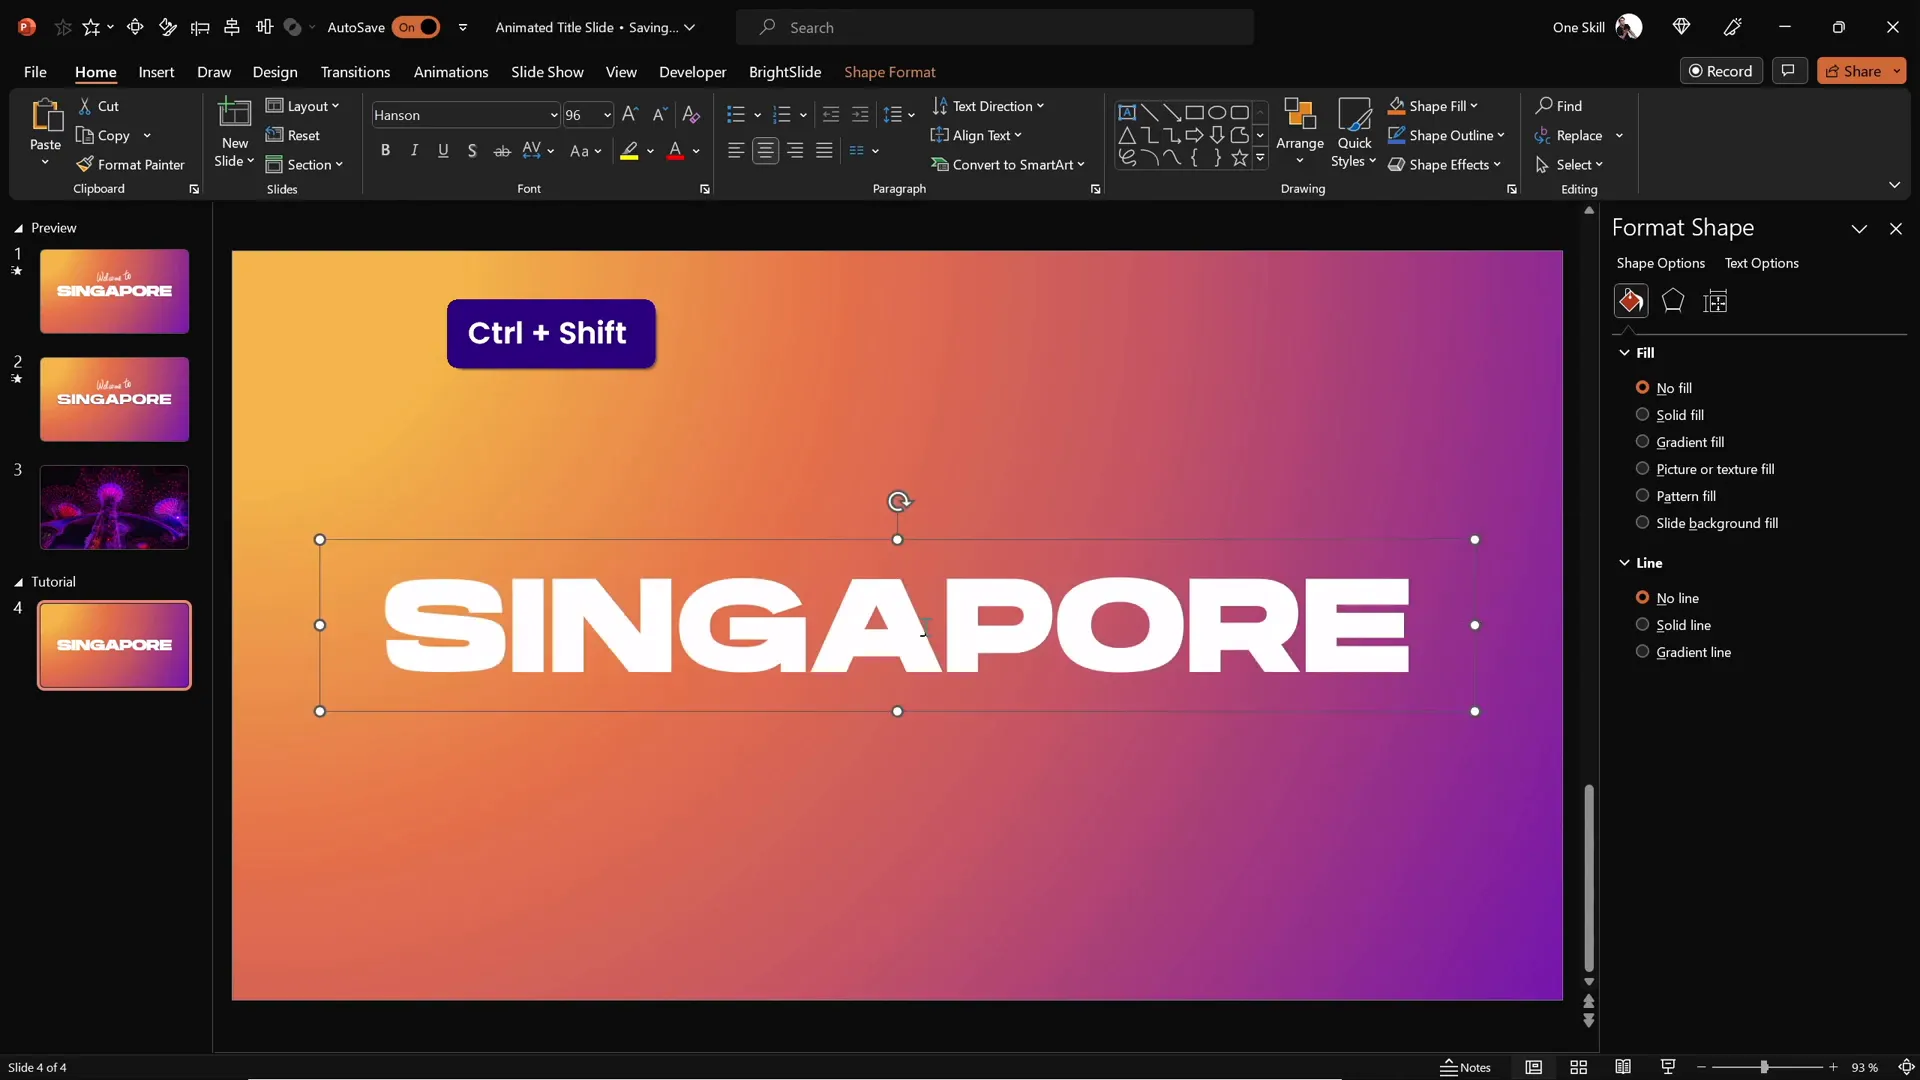Open the Design tab
1920x1080 pixels.
click(x=275, y=72)
